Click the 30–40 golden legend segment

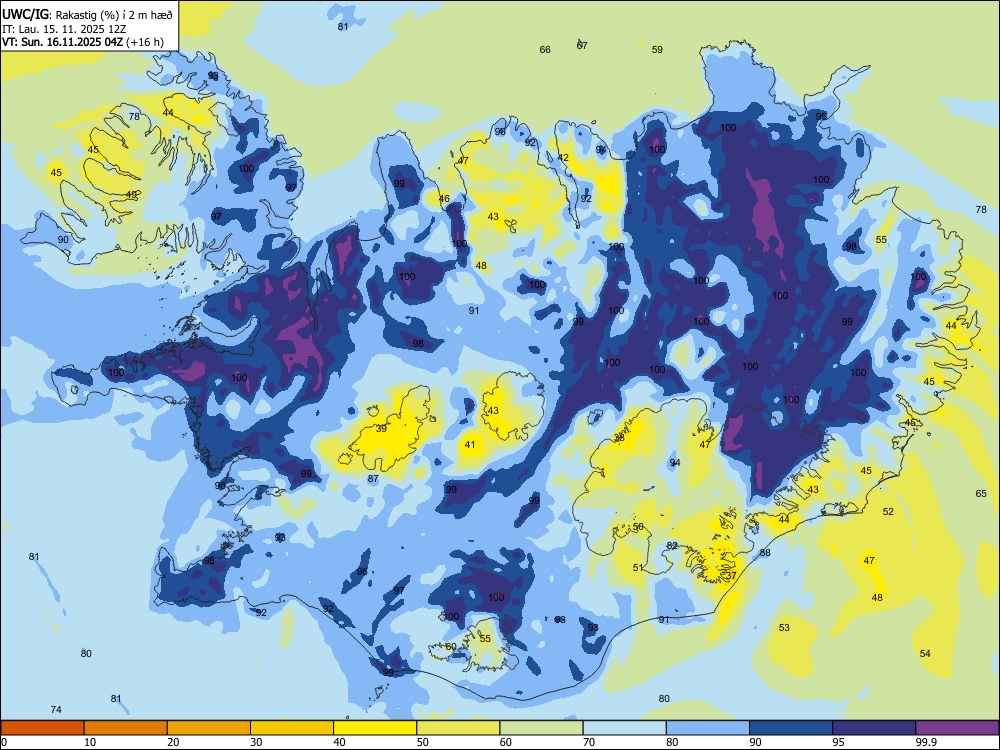tap(292, 728)
